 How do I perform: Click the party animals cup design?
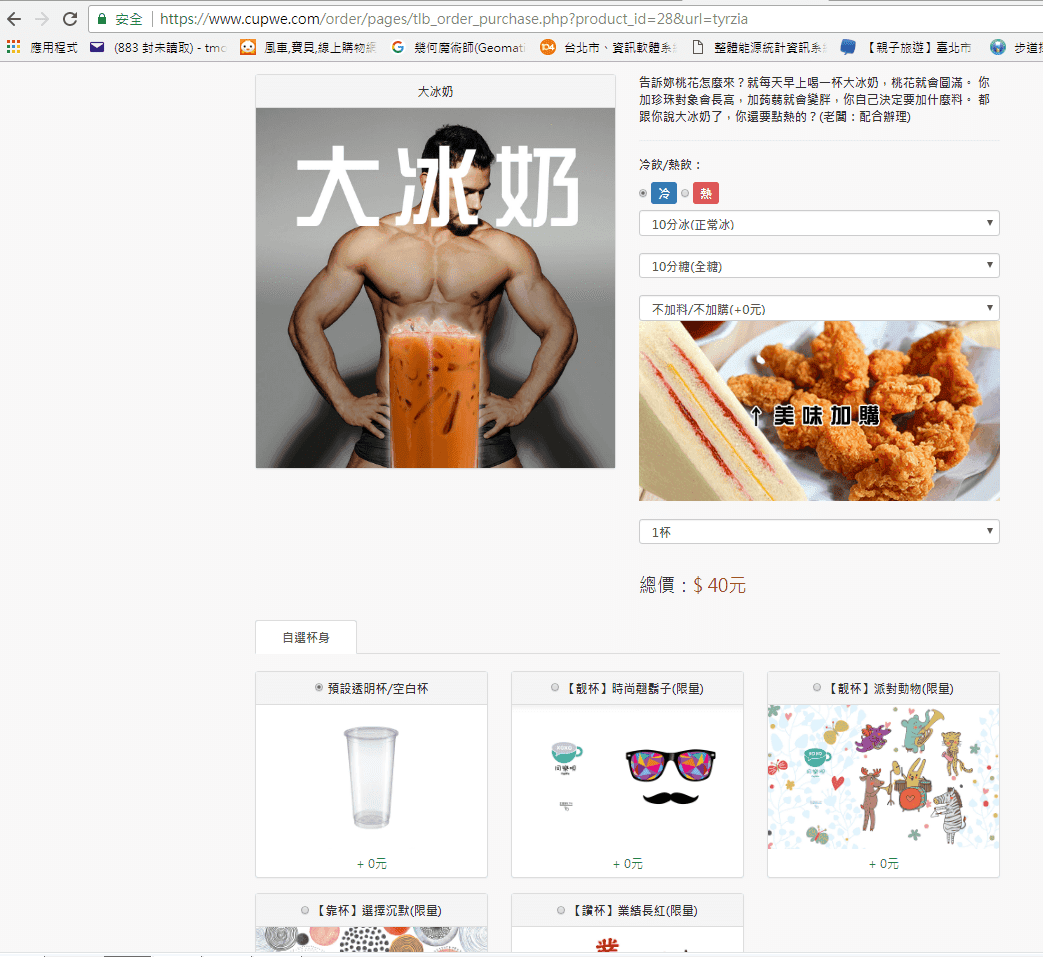pos(883,777)
